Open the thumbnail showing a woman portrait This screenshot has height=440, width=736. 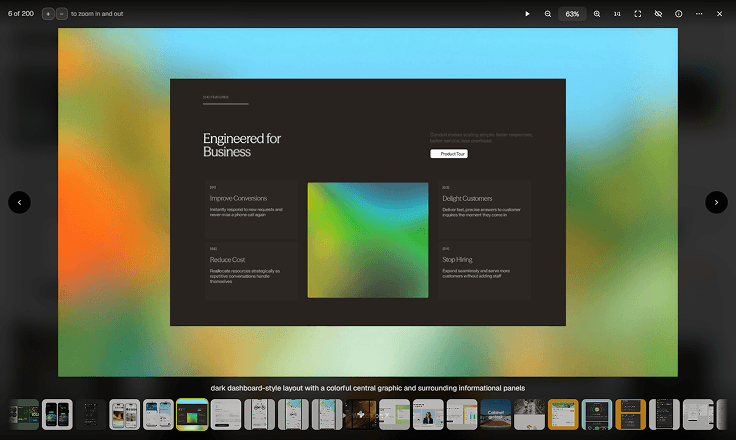pos(428,415)
